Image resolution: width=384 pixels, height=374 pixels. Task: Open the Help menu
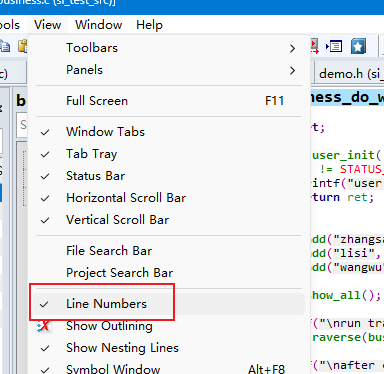click(x=149, y=25)
